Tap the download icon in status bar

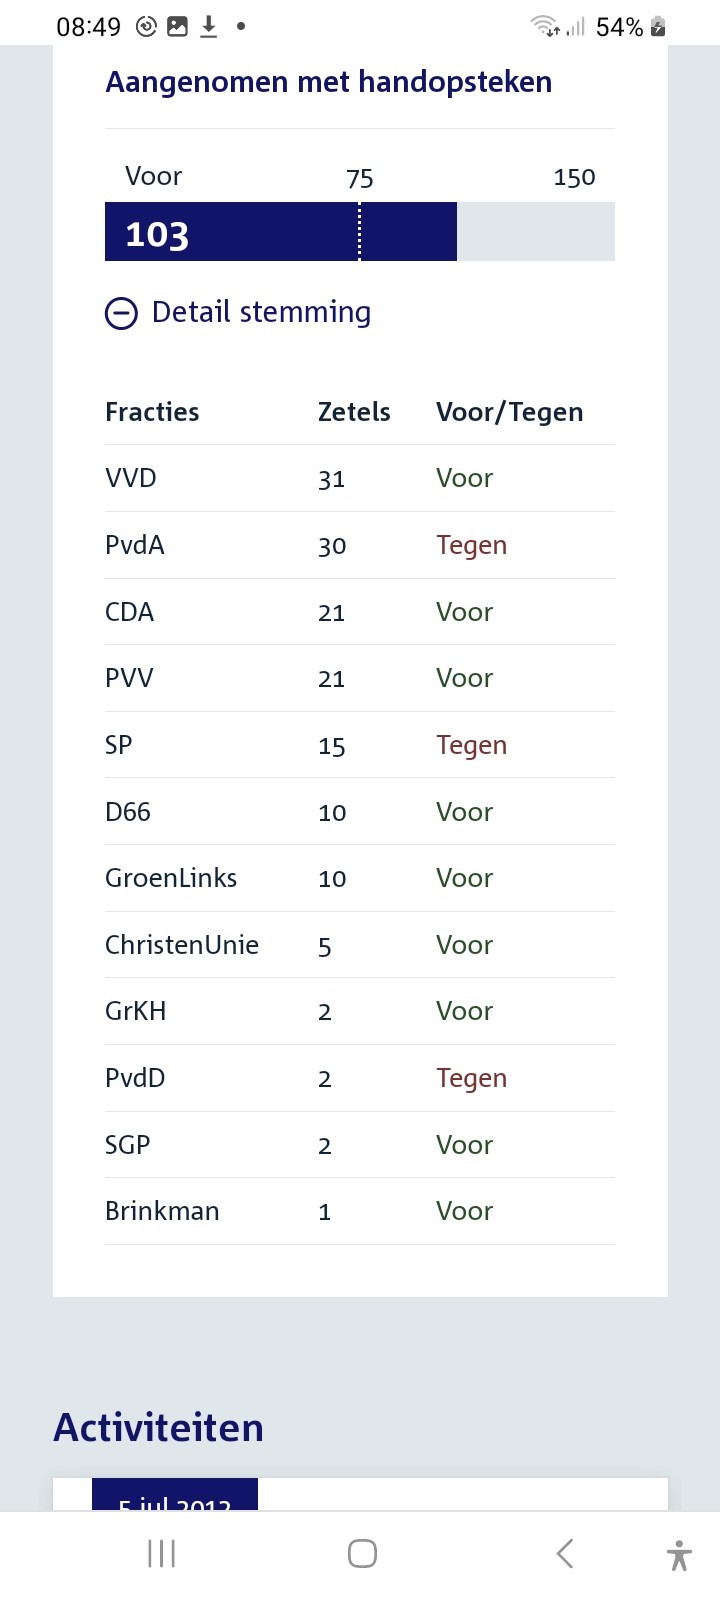click(x=208, y=27)
